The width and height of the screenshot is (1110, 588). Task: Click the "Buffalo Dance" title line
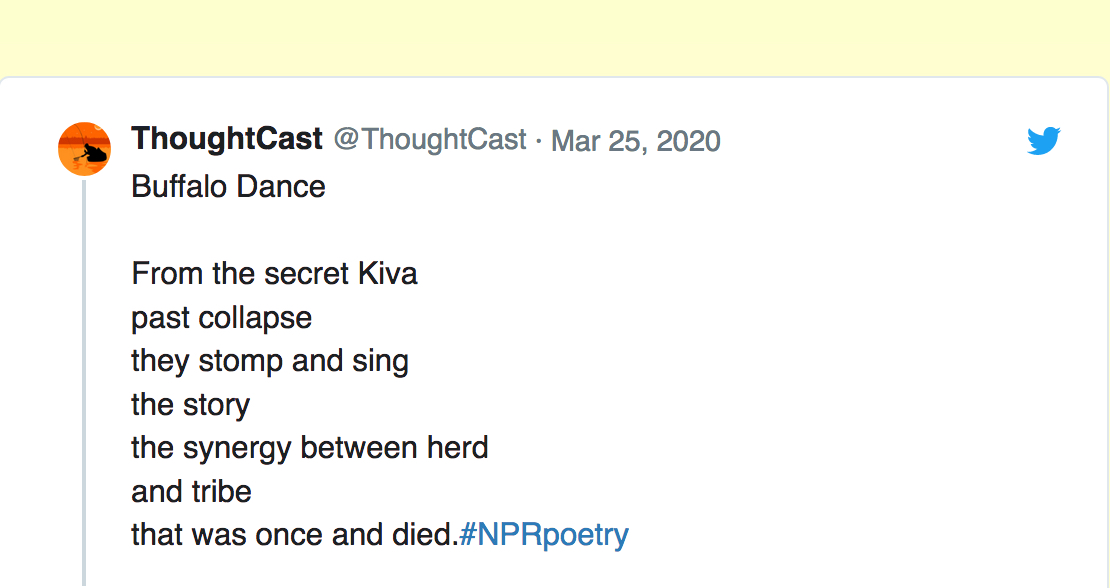coord(228,187)
